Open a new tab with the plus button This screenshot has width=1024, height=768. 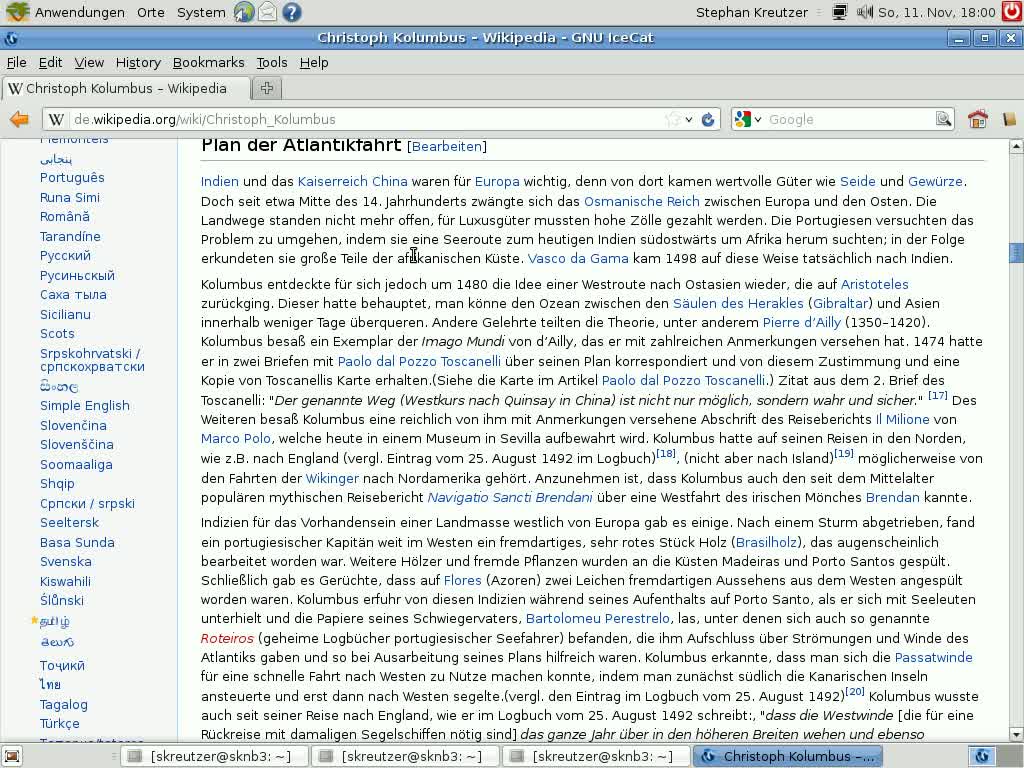[x=267, y=88]
